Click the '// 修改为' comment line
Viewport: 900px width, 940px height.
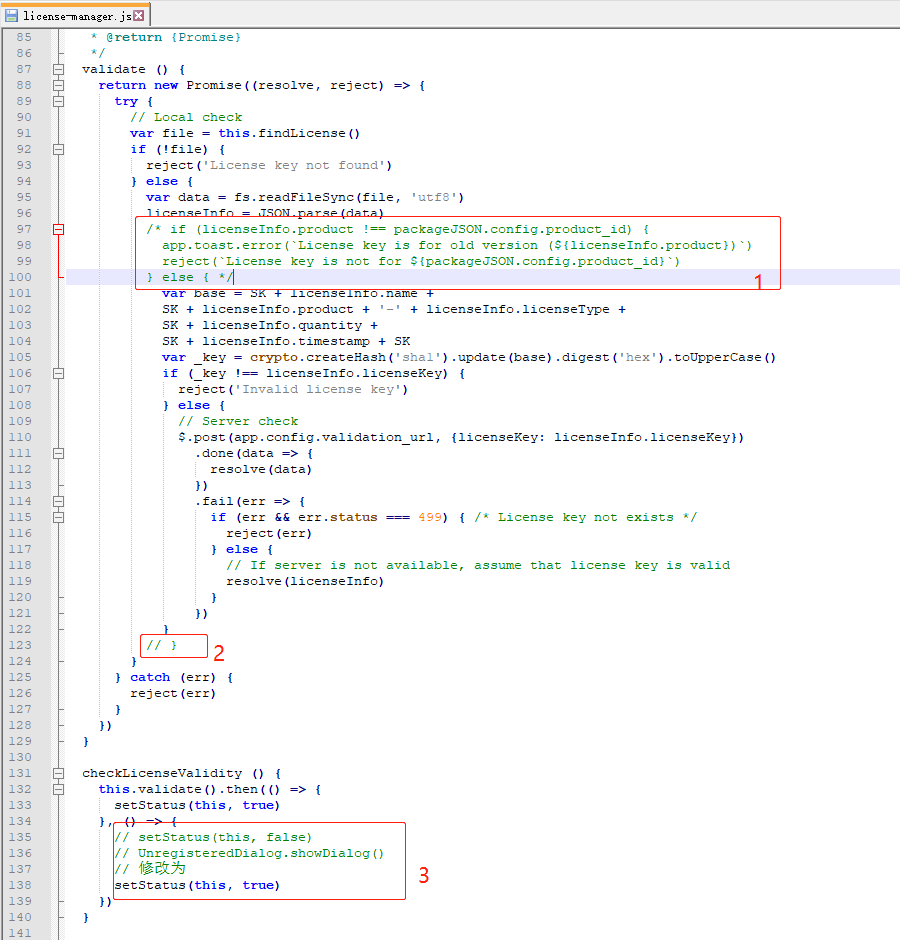150,869
